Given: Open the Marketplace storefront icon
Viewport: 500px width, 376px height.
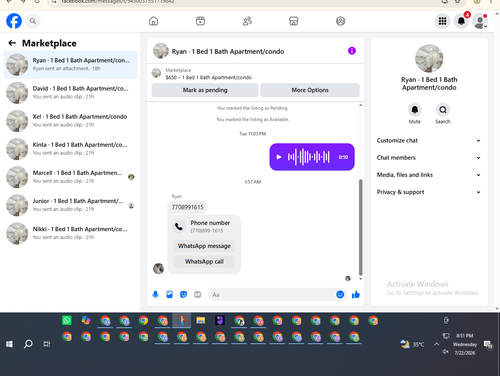Looking at the screenshot, I should coord(294,21).
